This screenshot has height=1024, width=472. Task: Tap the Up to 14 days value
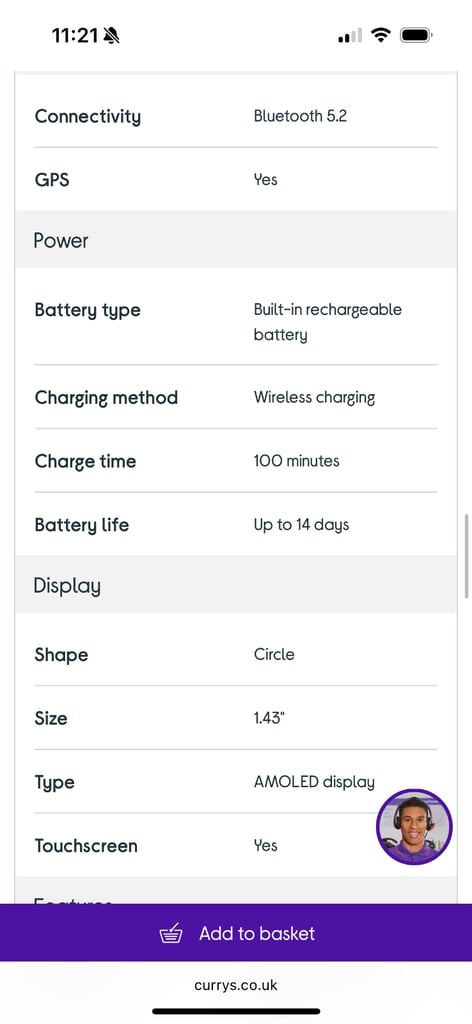coord(301,525)
